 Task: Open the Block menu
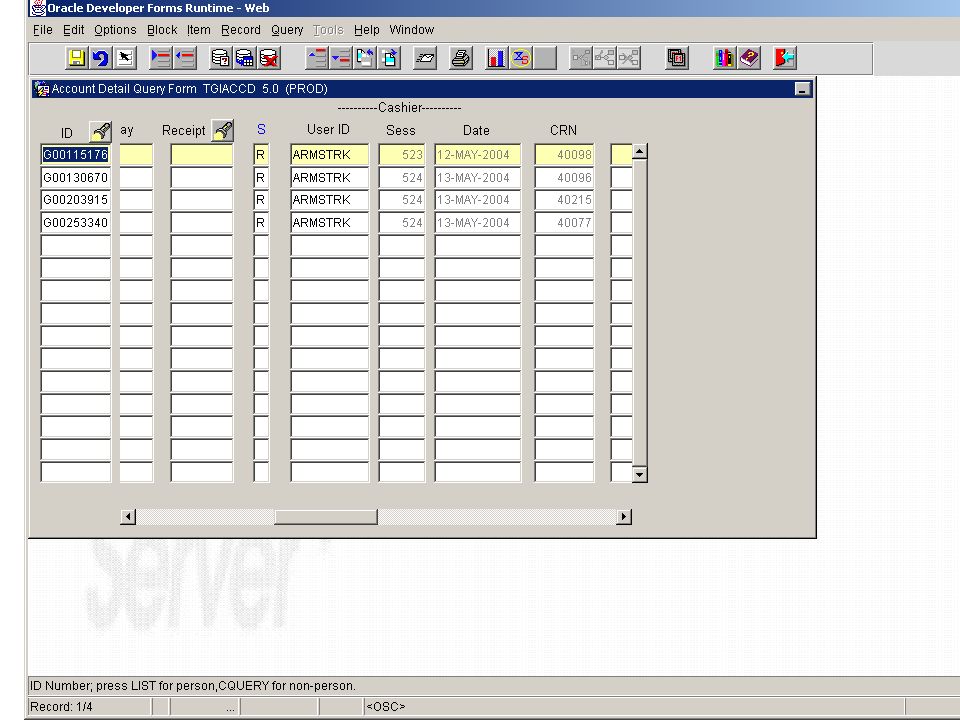tap(162, 30)
